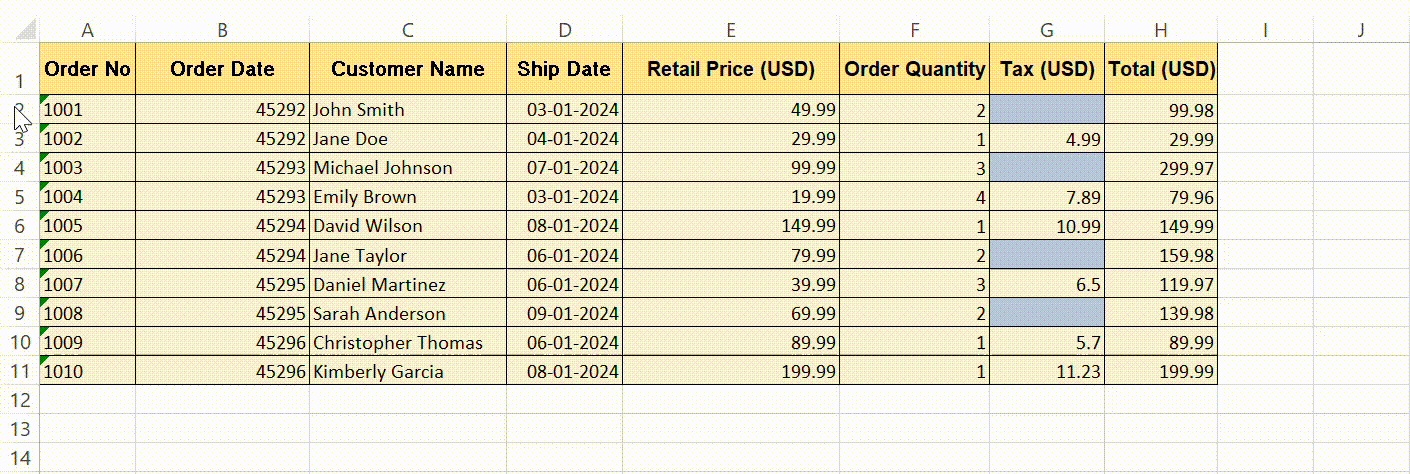The height and width of the screenshot is (474, 1410).
Task: Select the retail price 149.99
Action: pos(731,226)
